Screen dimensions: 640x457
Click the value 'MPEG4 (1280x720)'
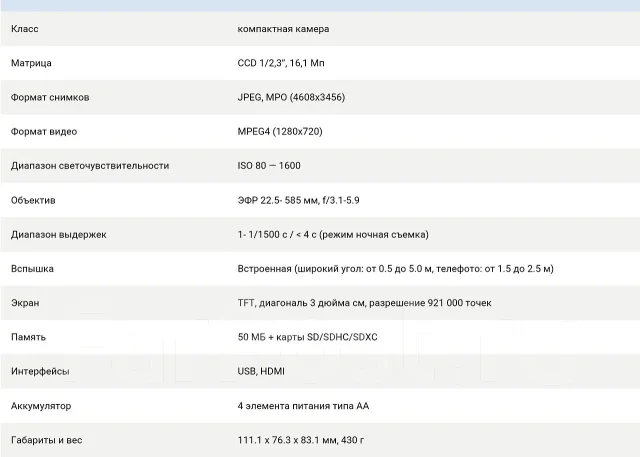(x=280, y=132)
